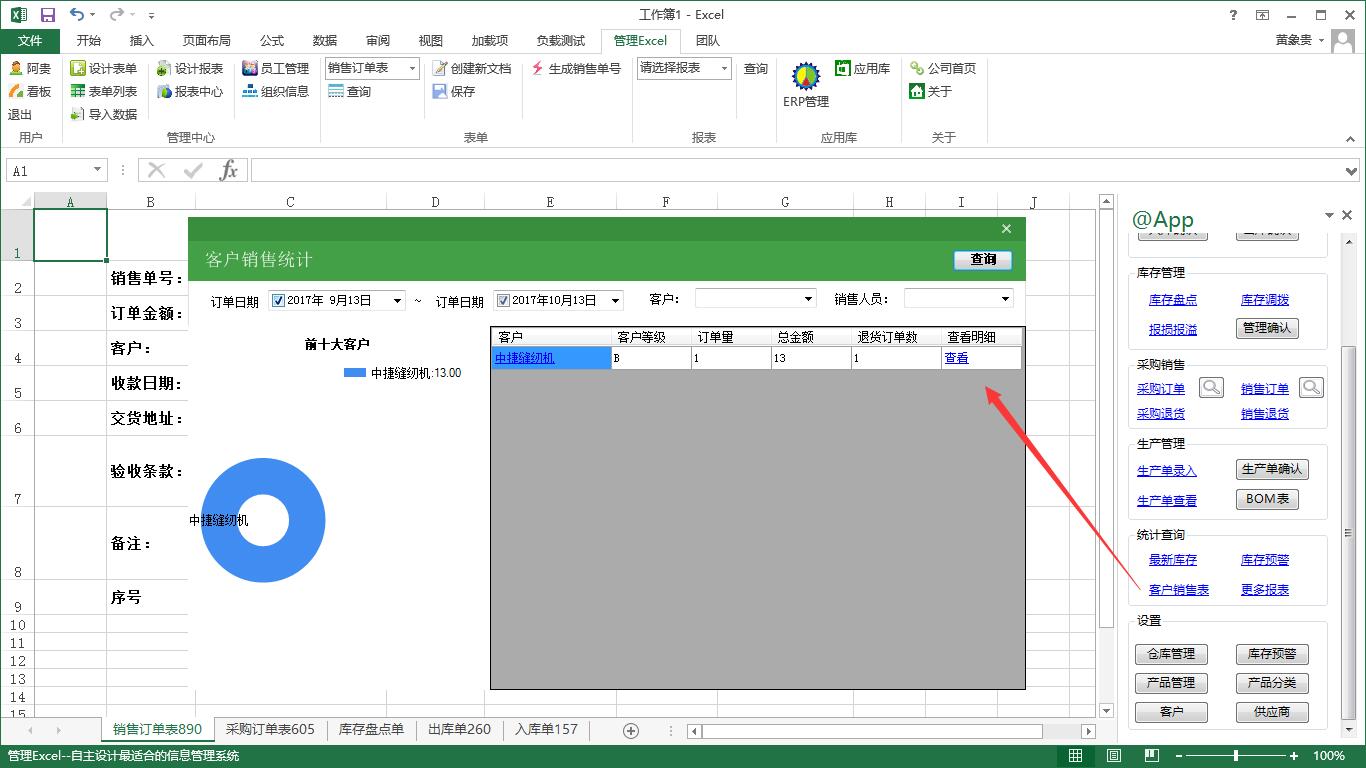This screenshot has height=768, width=1366.
Task: Open the 阿贵 user profile
Action: click(x=30, y=68)
